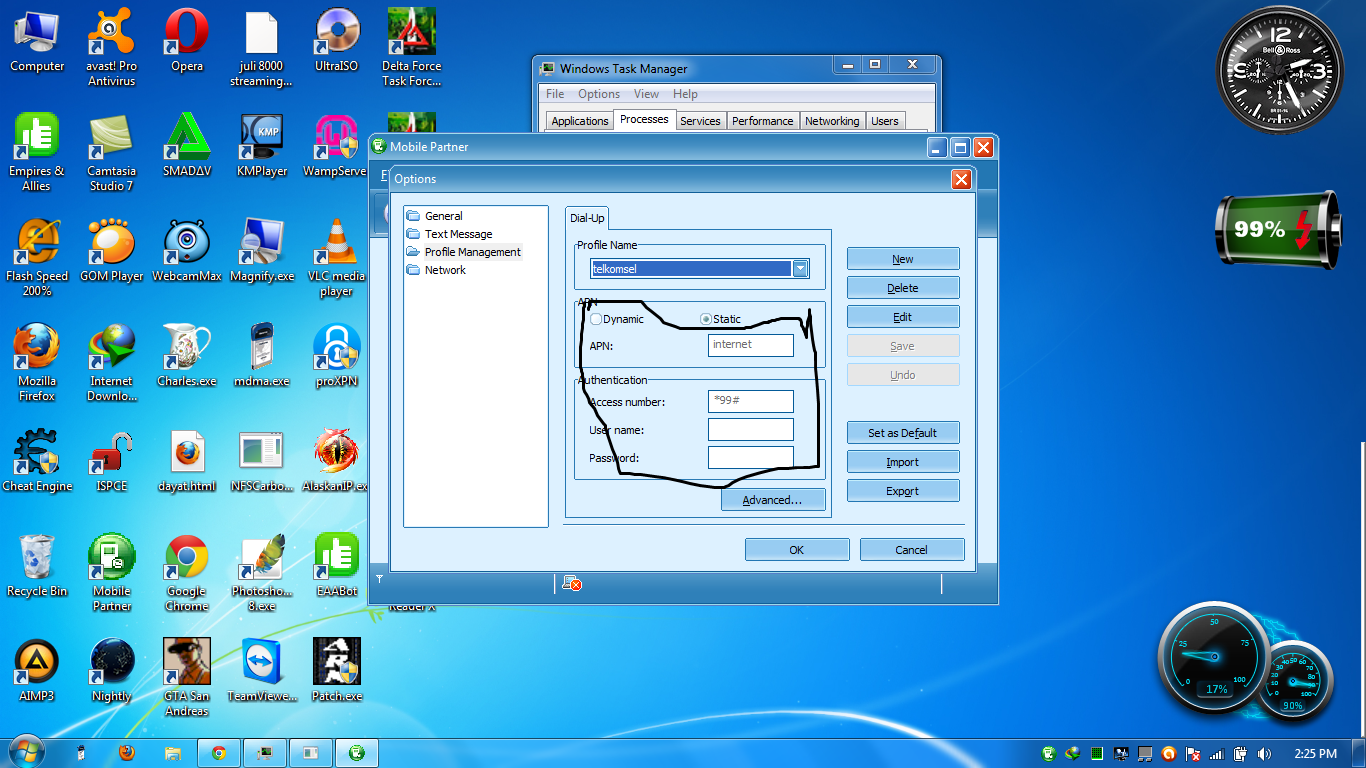Viewport: 1366px width, 768px height.
Task: Open Task Manager View menu
Action: coord(647,94)
